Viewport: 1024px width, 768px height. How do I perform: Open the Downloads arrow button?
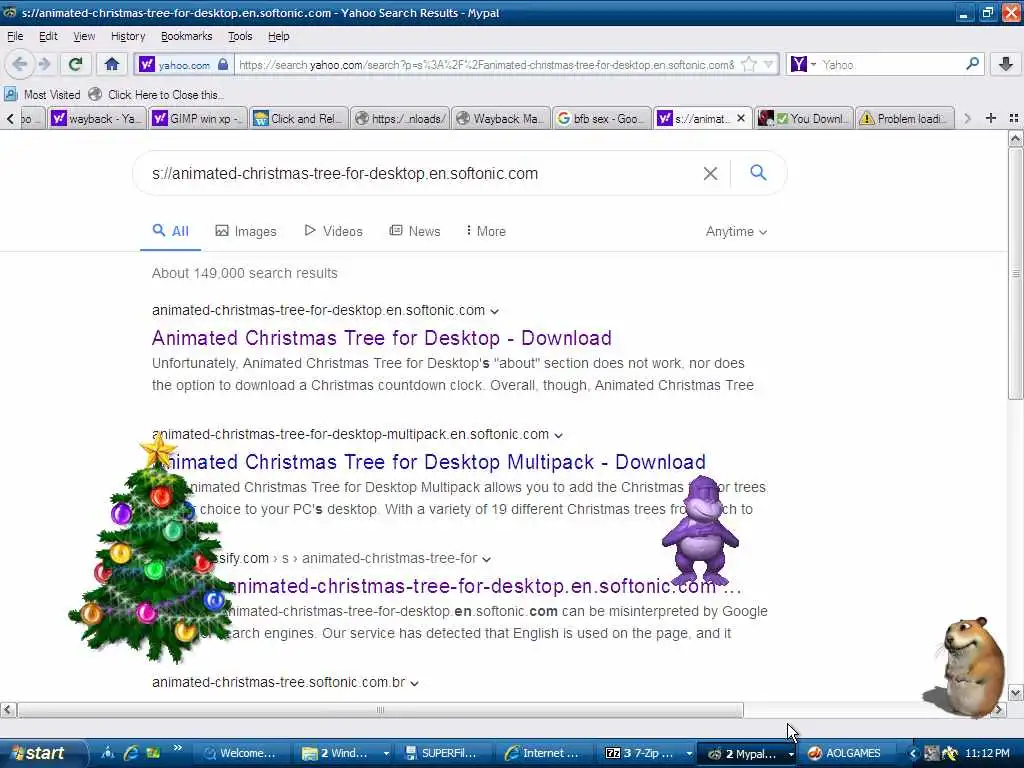(x=1006, y=64)
